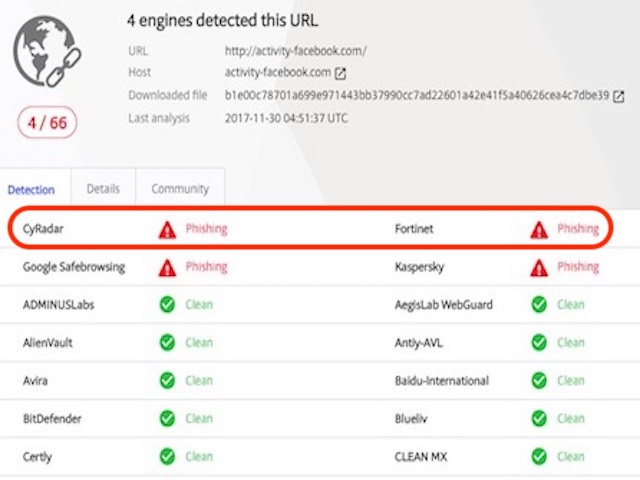Click Avira's Clean result text
The image size is (640, 480).
[x=199, y=380]
